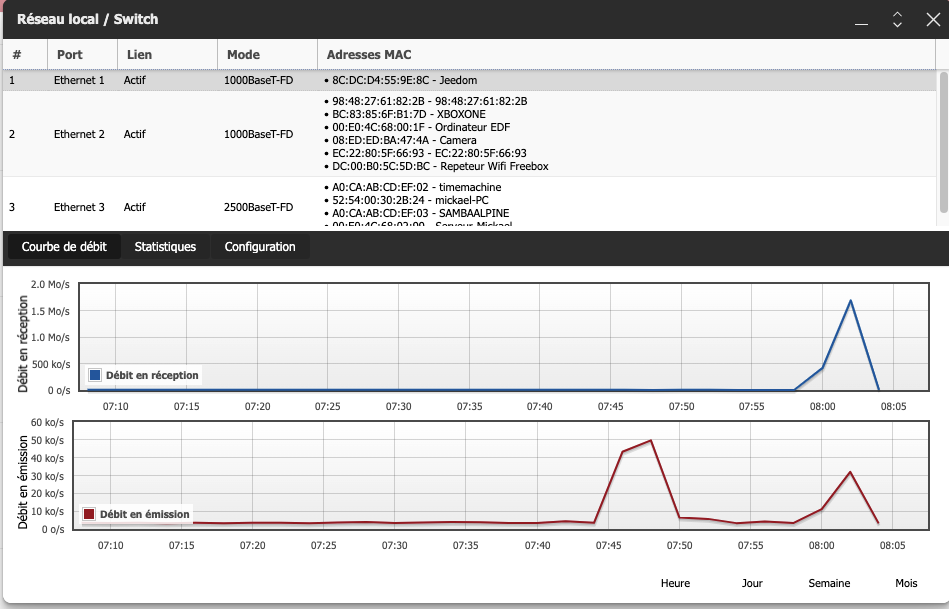Open the Configuration tab
Screen dimensions: 949x609
[x=260, y=247]
